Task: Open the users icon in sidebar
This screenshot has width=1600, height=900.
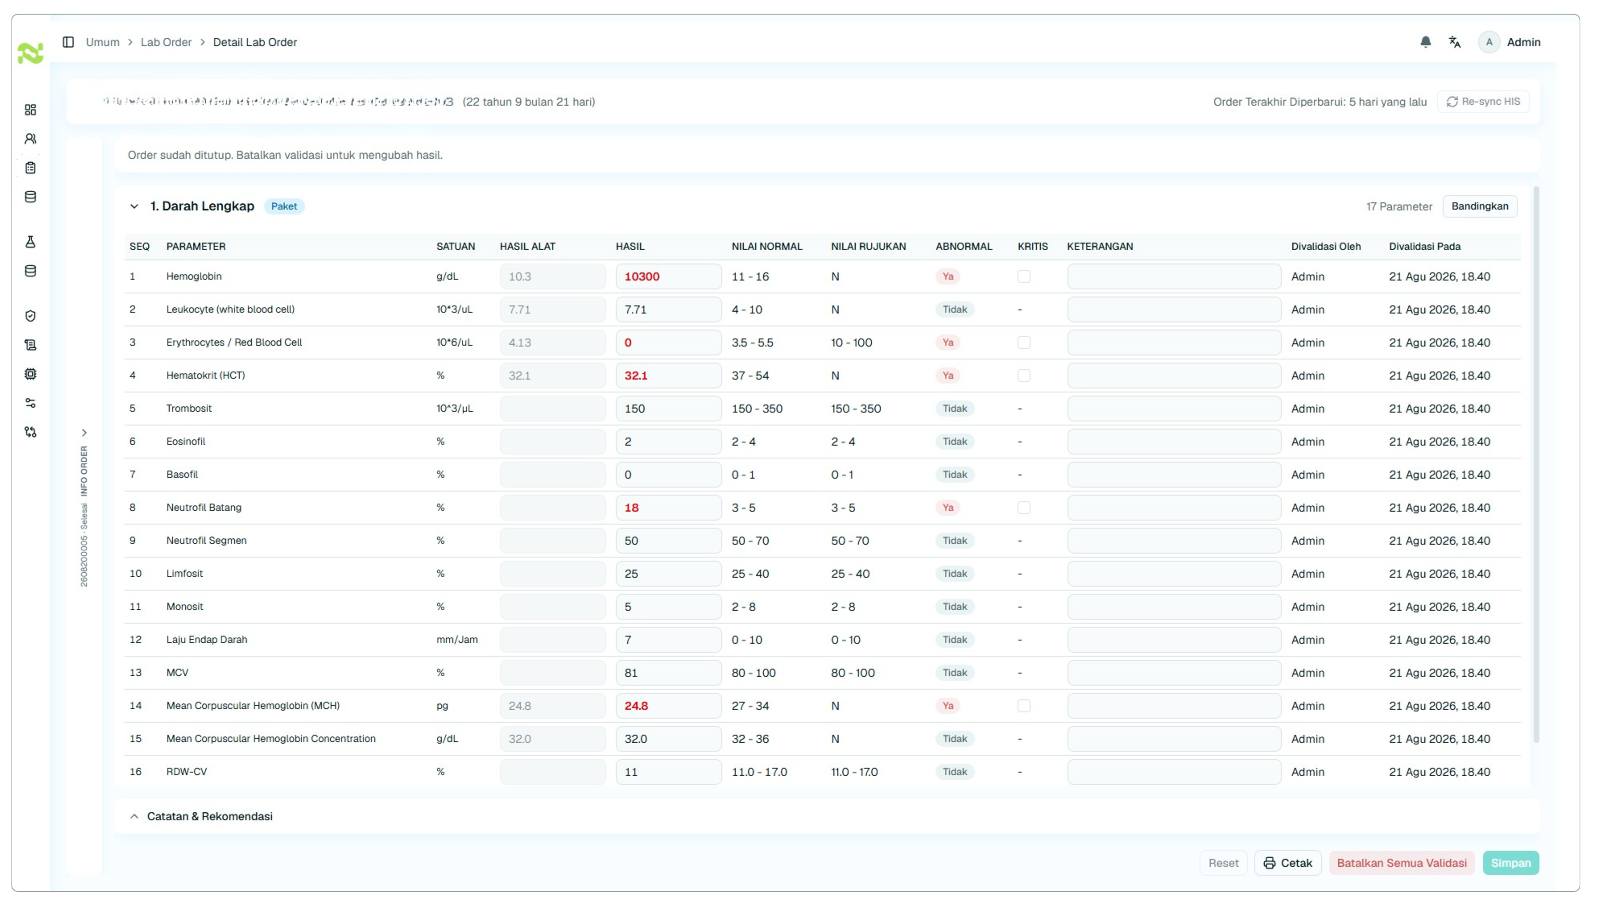Action: click(x=30, y=139)
